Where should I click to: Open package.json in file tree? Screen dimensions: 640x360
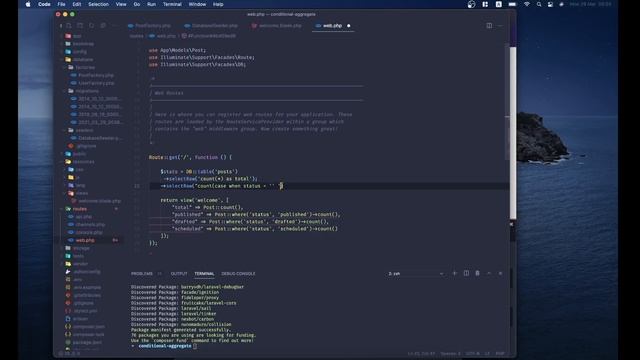(88, 342)
